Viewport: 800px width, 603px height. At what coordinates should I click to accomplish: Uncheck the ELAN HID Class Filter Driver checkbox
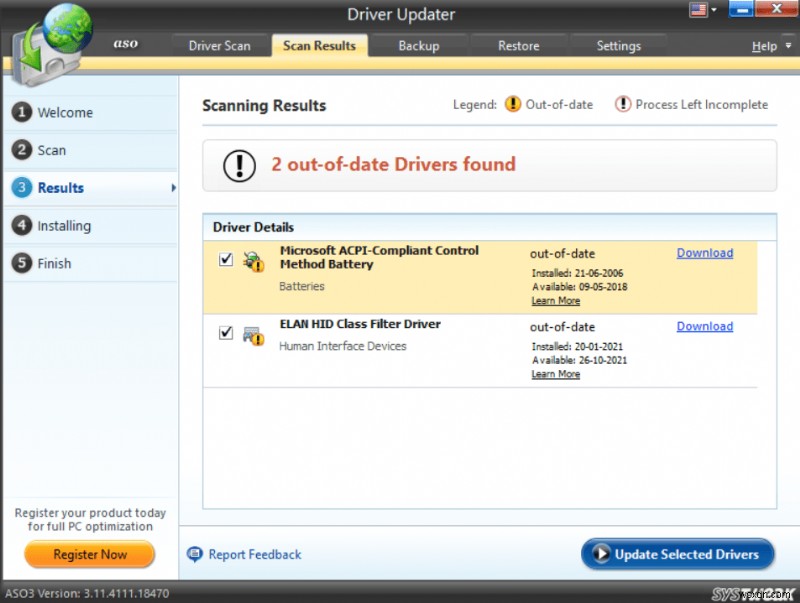[226, 333]
